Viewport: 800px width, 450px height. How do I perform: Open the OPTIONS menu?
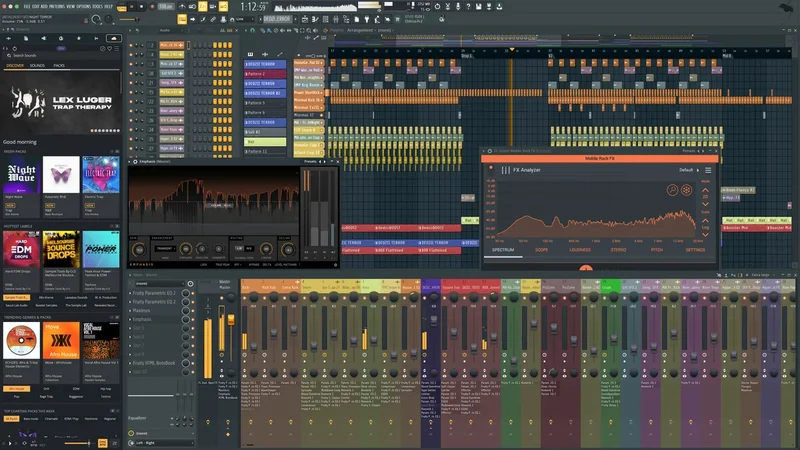pyautogui.click(x=84, y=6)
